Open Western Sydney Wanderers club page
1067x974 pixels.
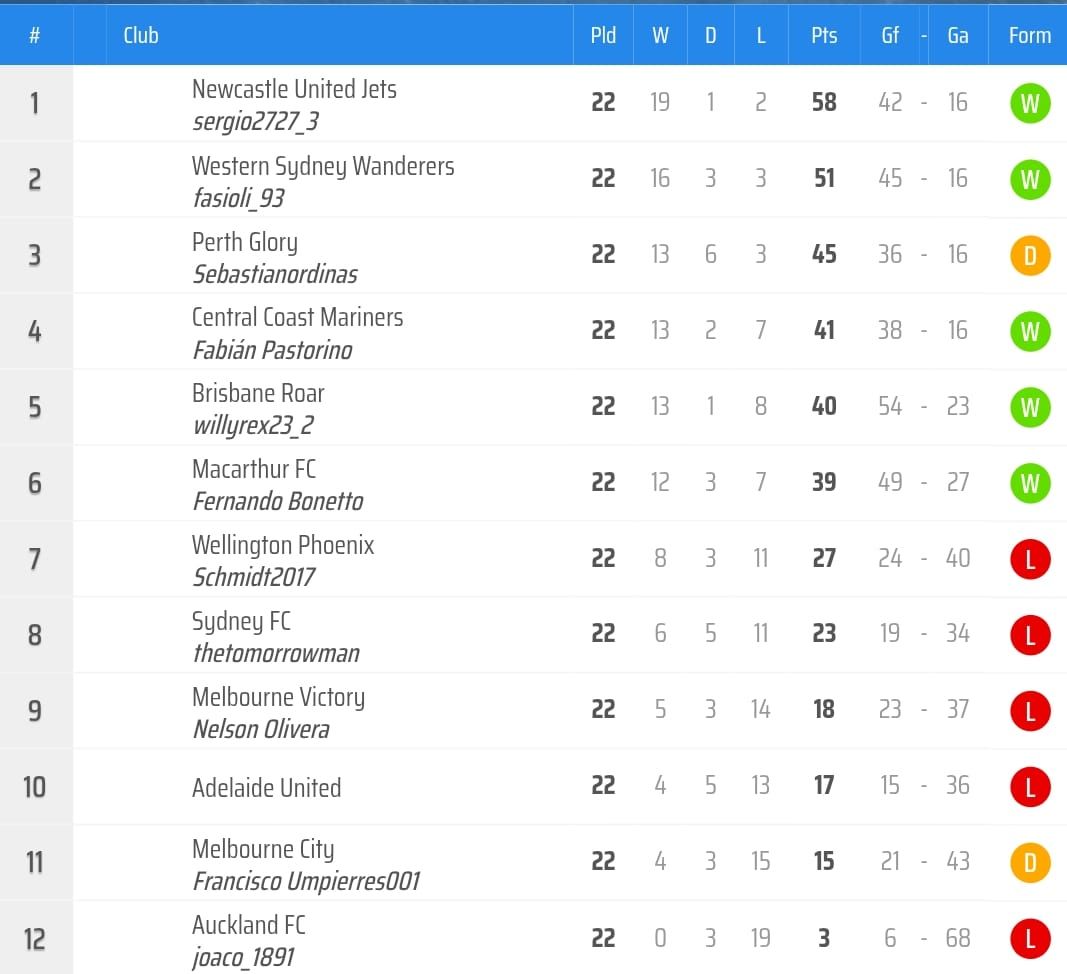[x=322, y=166]
